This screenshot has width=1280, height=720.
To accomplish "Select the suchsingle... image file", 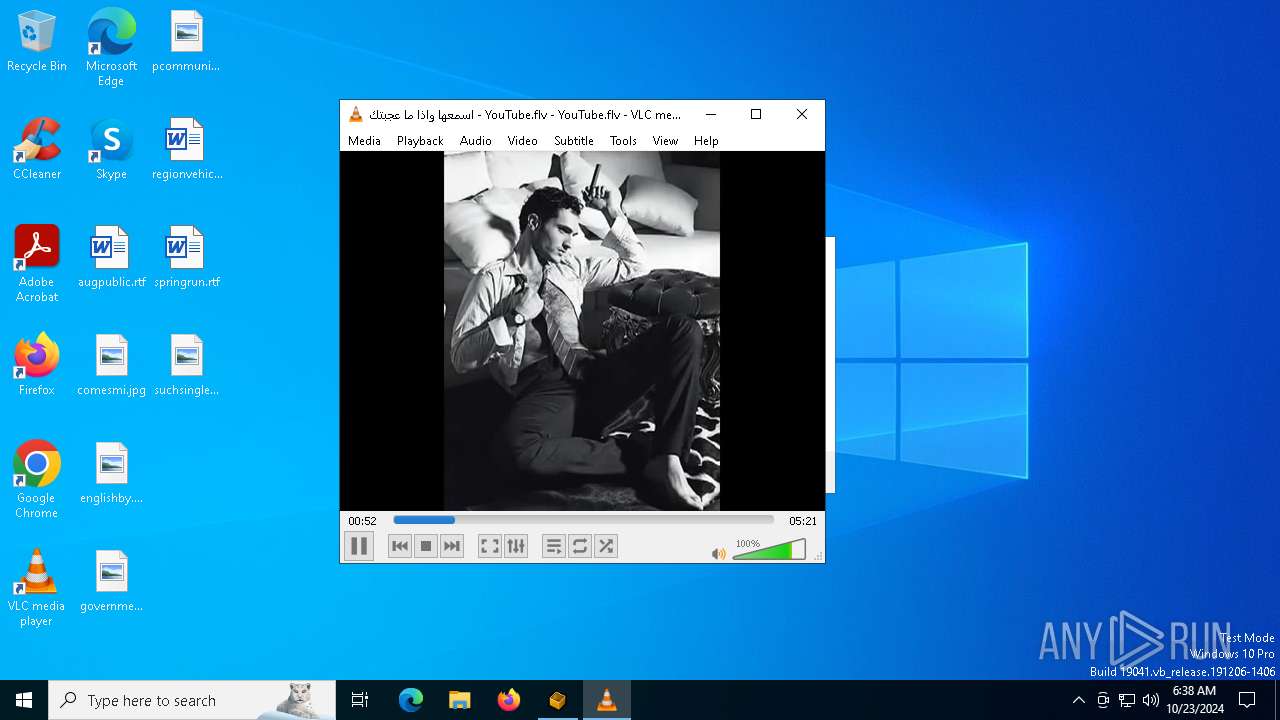I will point(186,366).
